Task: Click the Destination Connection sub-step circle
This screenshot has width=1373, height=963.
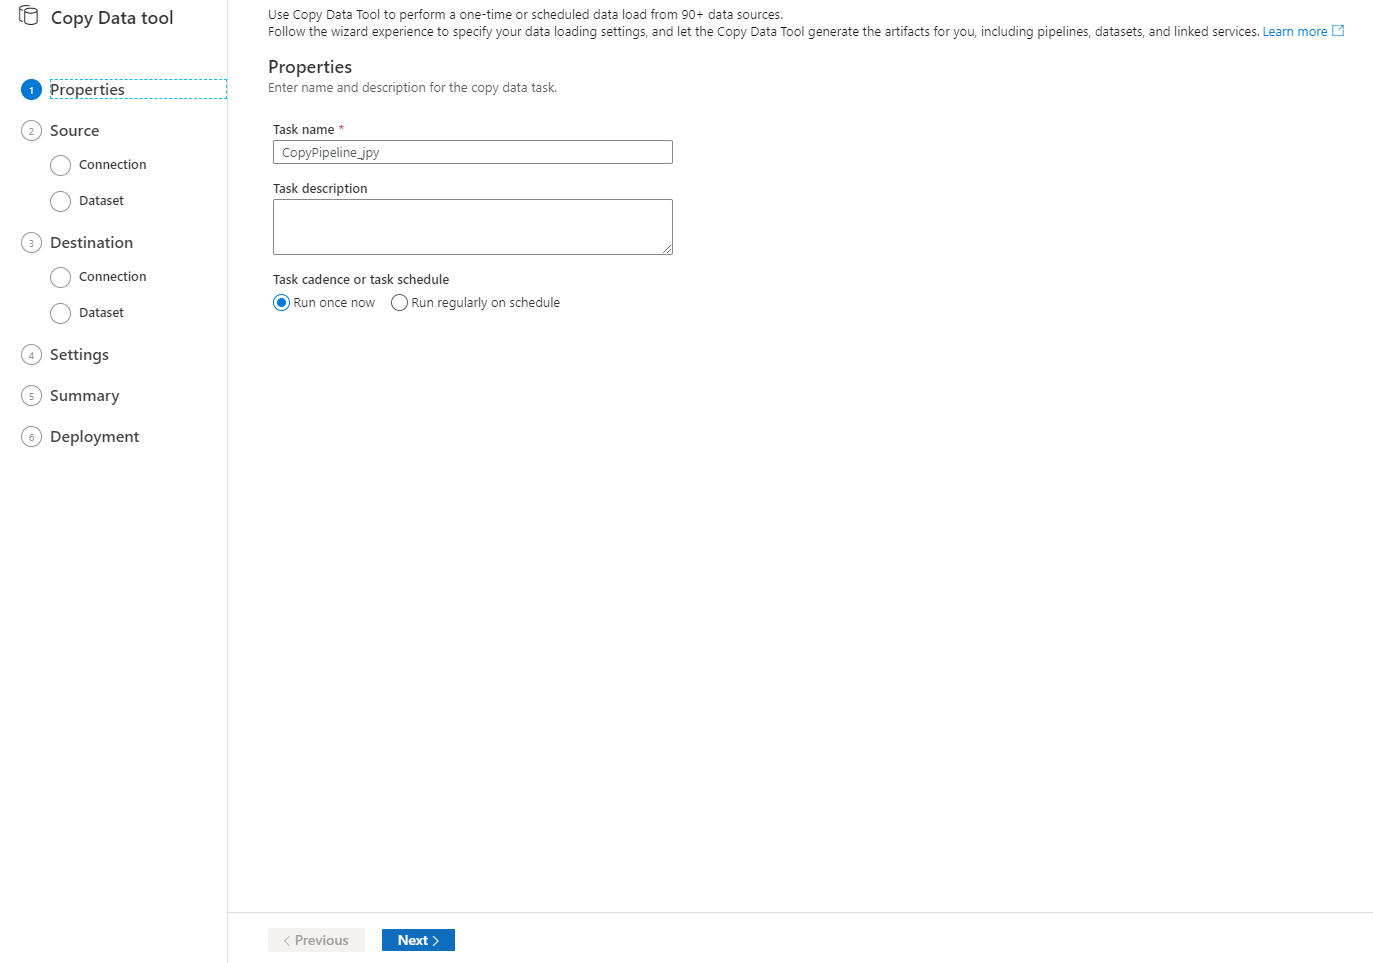Action: (x=60, y=277)
